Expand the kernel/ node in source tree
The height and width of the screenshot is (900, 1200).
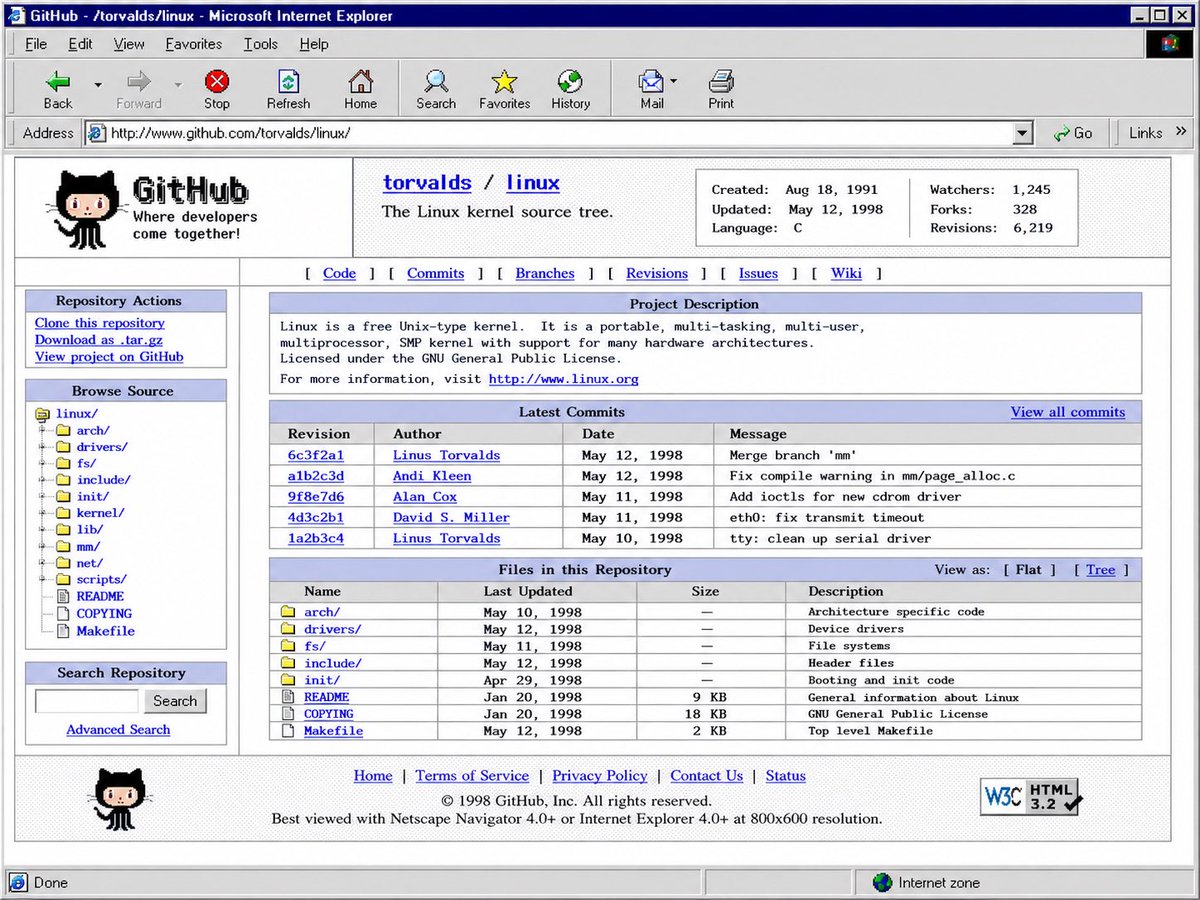[x=43, y=513]
